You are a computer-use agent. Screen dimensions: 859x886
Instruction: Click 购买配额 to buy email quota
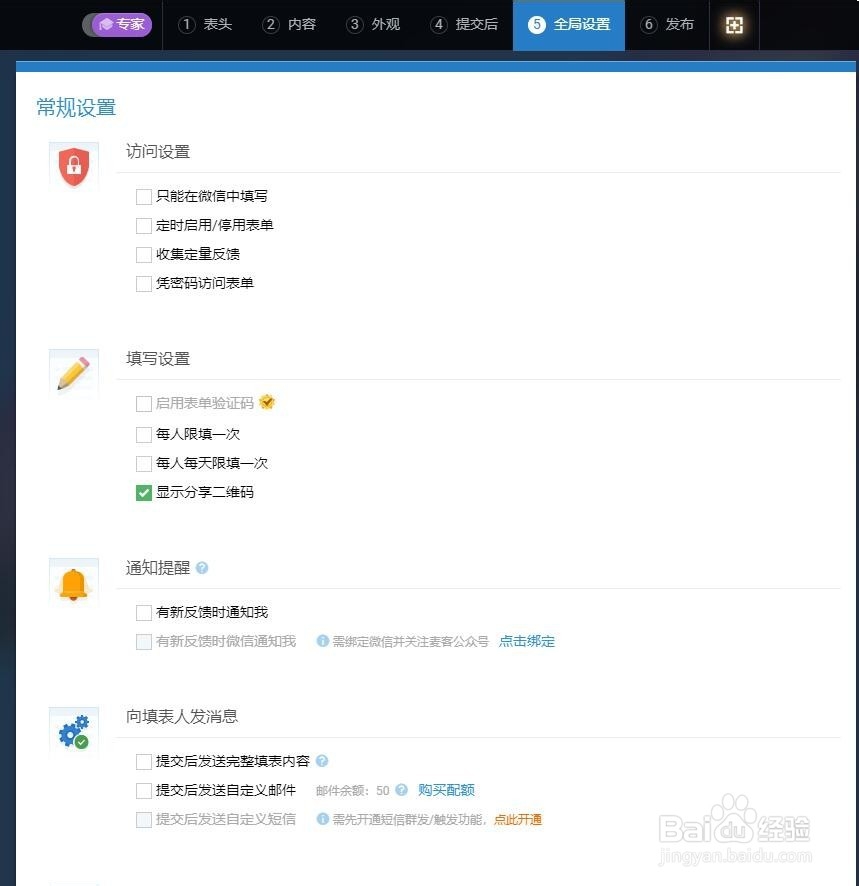pyautogui.click(x=446, y=790)
